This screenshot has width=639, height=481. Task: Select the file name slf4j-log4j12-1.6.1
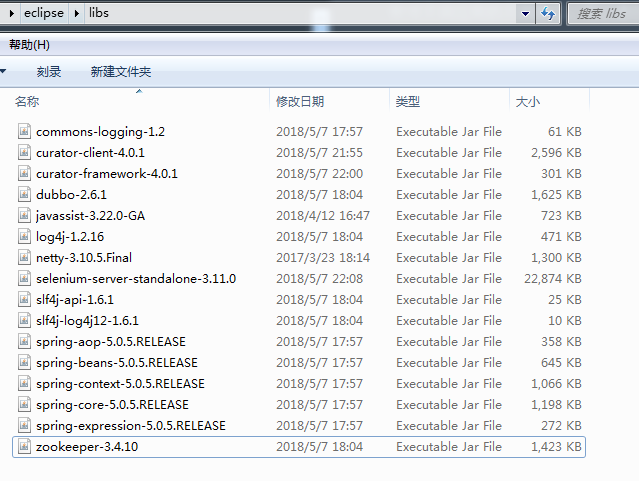click(x=87, y=321)
